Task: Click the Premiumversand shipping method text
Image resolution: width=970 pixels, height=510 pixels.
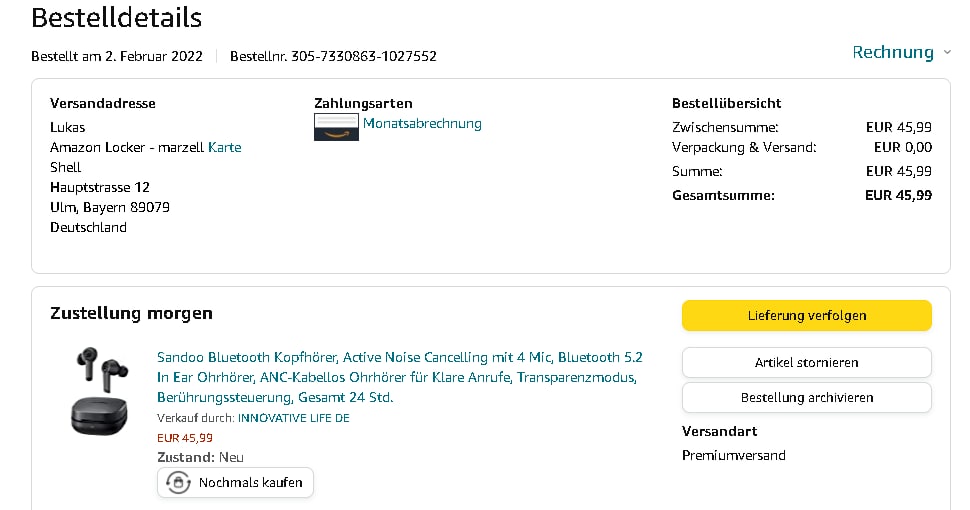Action: pos(733,455)
